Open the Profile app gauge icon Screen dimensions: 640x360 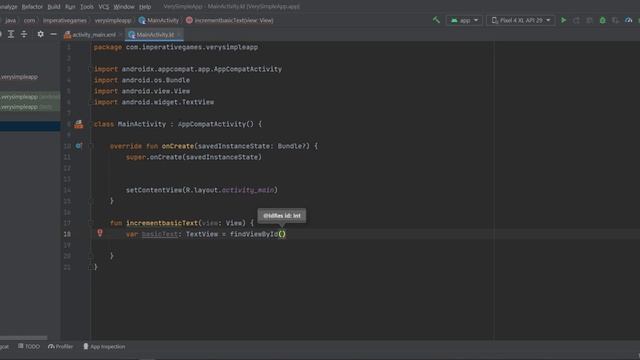(629, 20)
